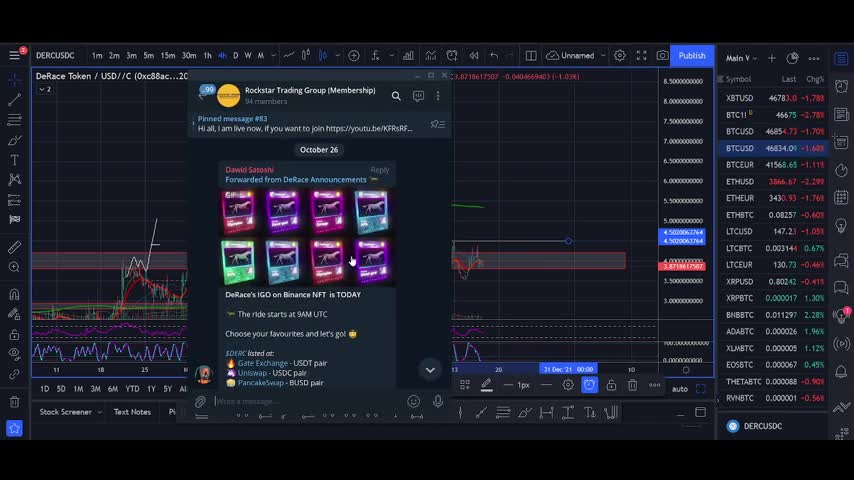
Task: Open the favorites star toolbar button
Action: [x=14, y=428]
